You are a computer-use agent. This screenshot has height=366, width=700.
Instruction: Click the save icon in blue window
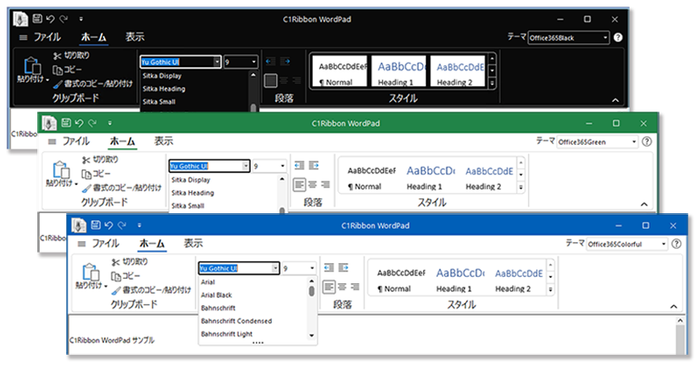95,225
